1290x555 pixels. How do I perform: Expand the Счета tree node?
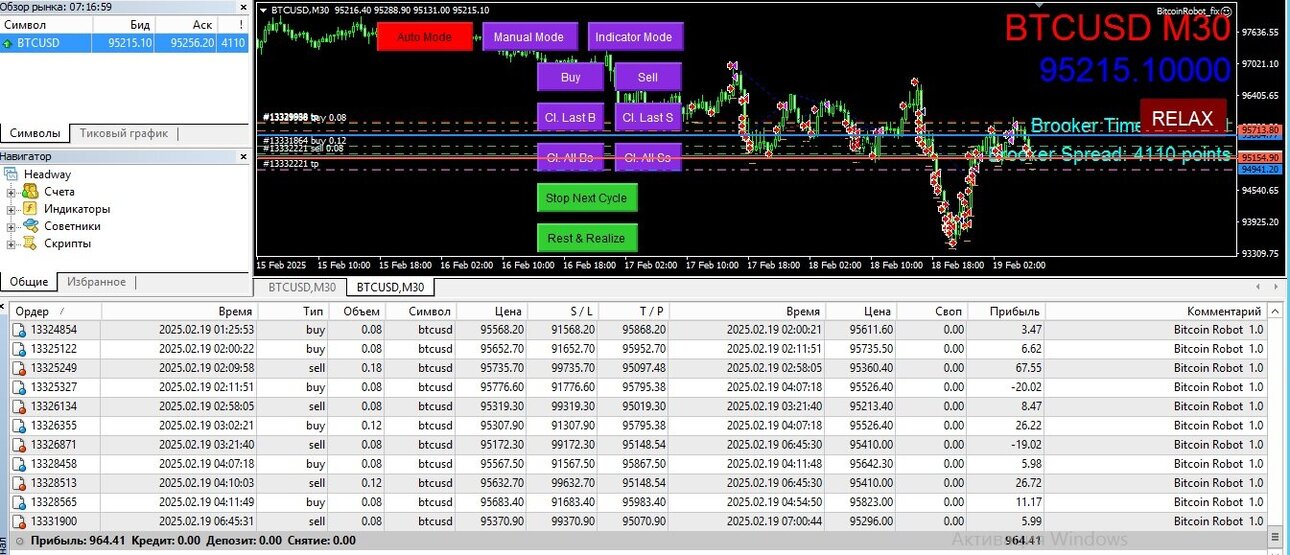(11, 192)
